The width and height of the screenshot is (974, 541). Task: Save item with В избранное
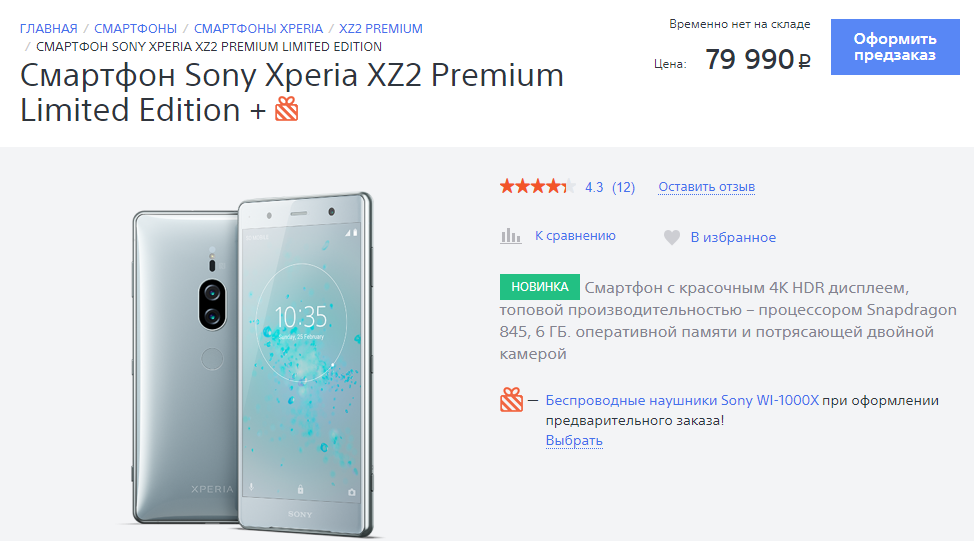(x=733, y=237)
